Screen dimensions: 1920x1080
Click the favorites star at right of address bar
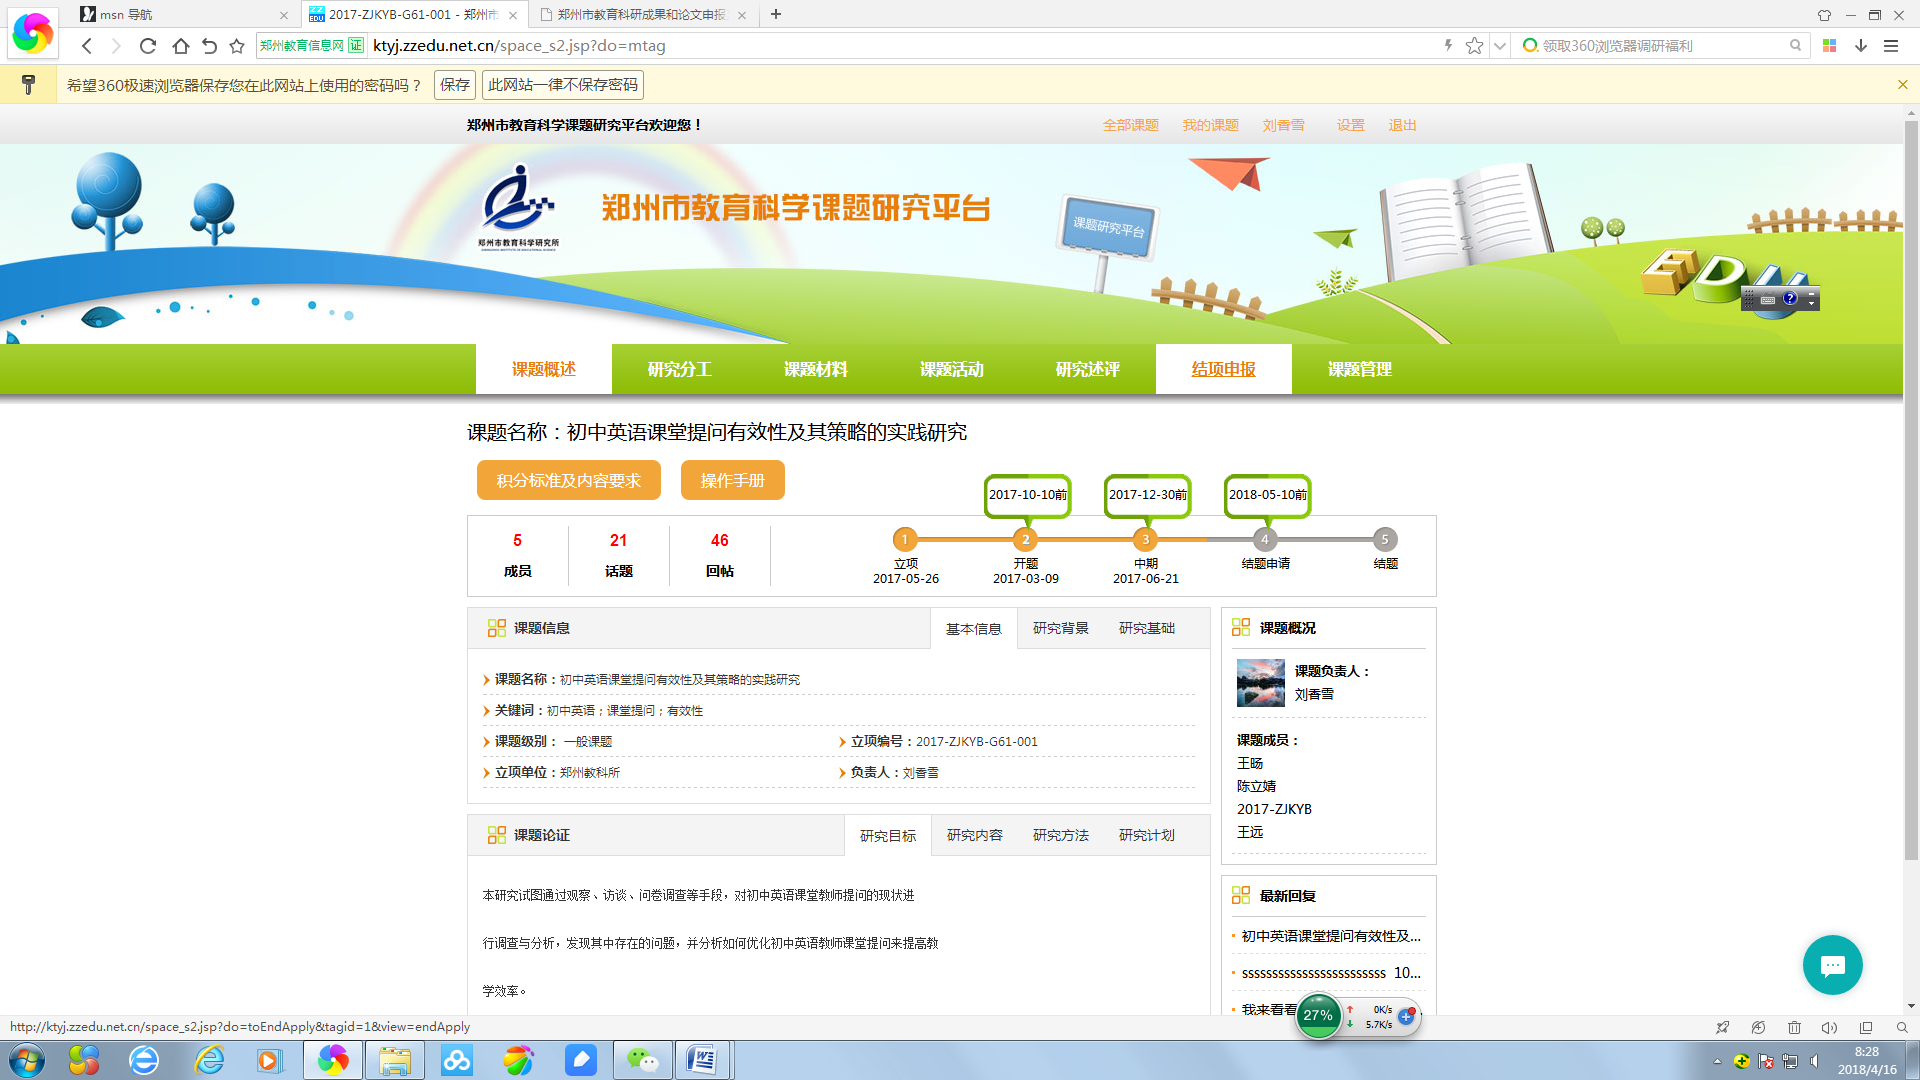click(1474, 46)
